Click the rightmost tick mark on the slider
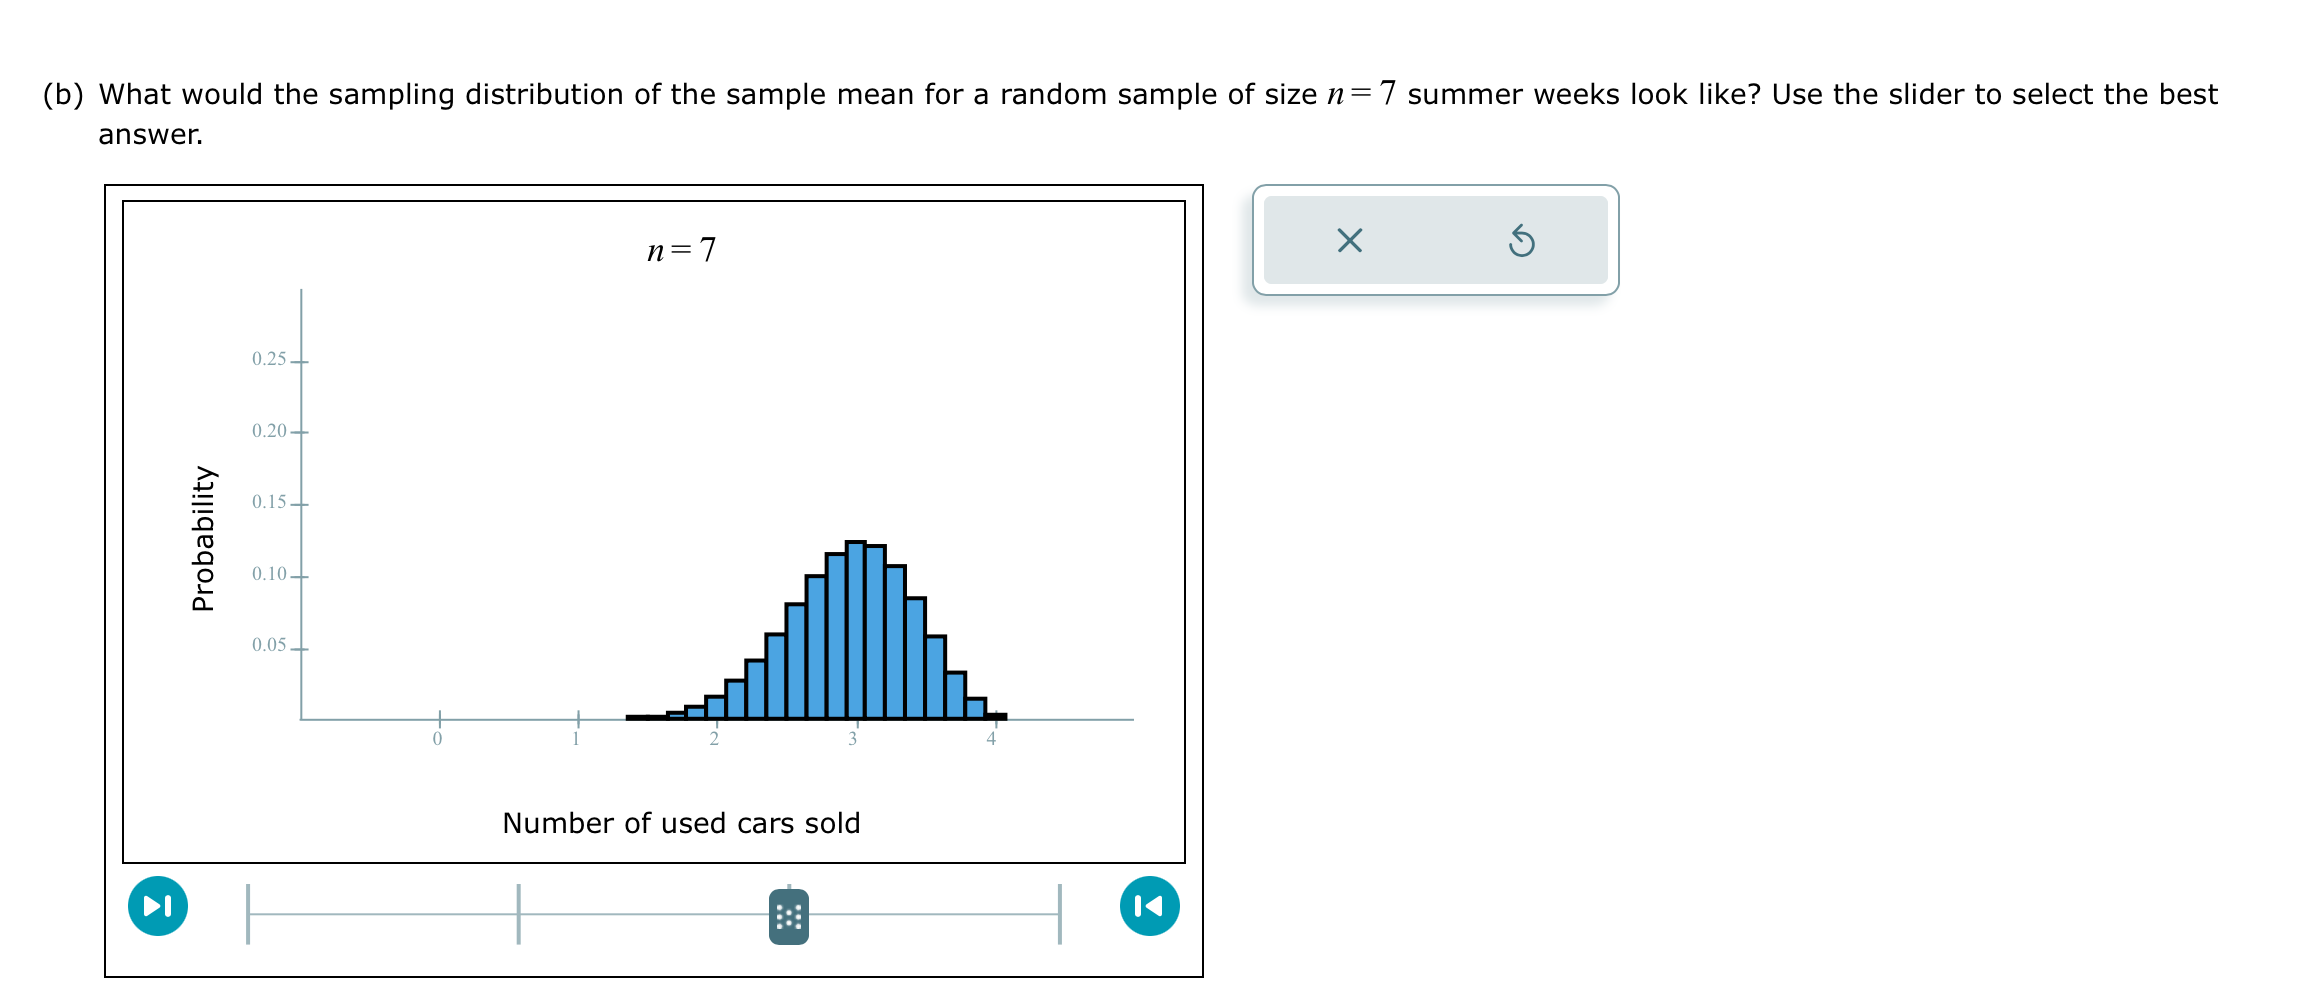 [x=1058, y=913]
